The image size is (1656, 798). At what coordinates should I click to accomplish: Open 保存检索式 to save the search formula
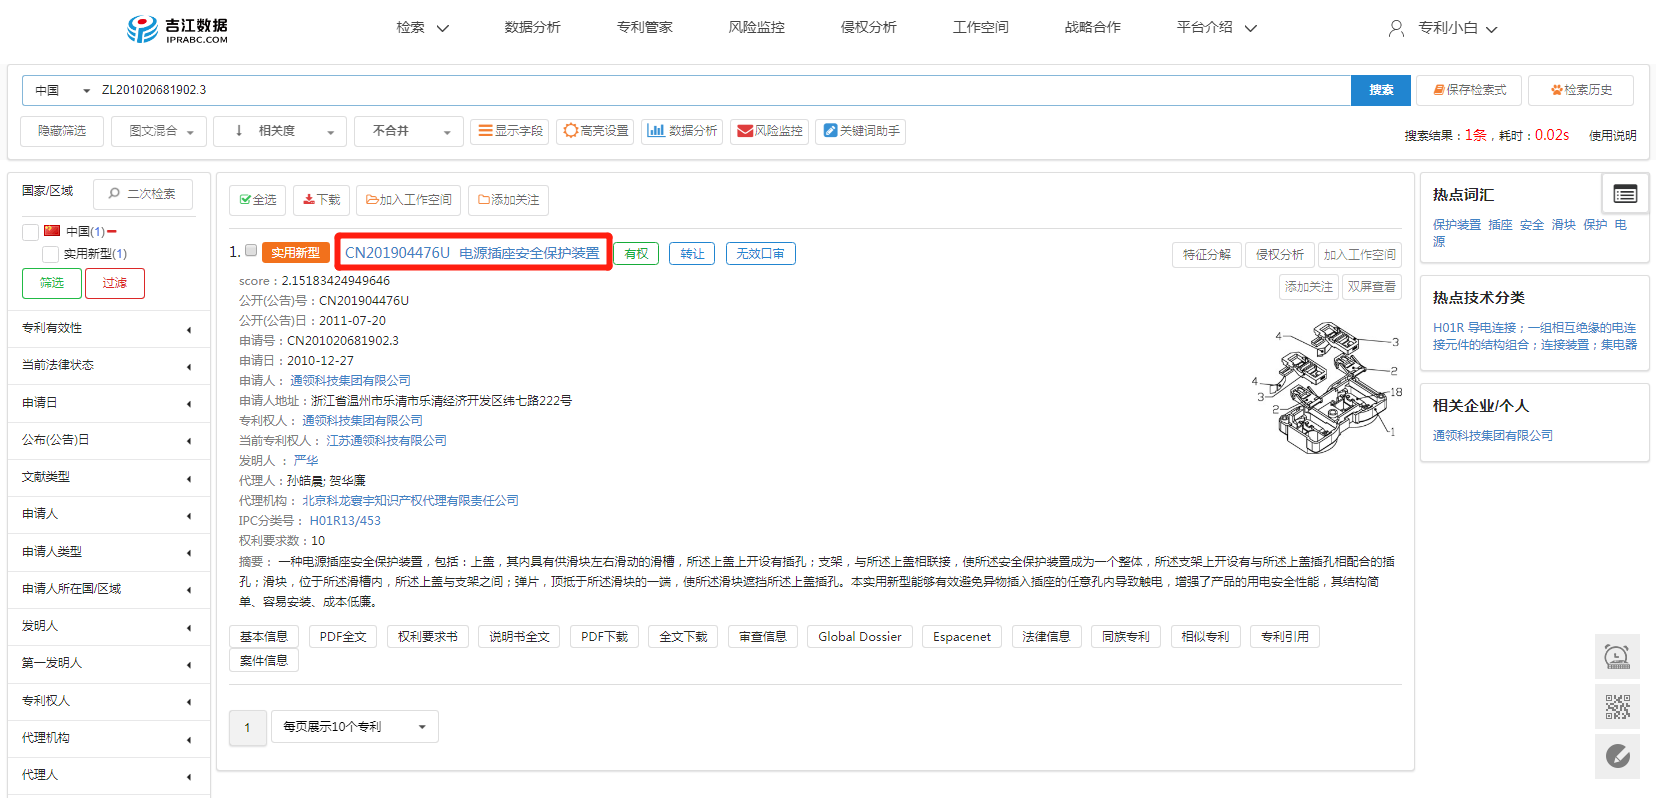tap(1469, 90)
